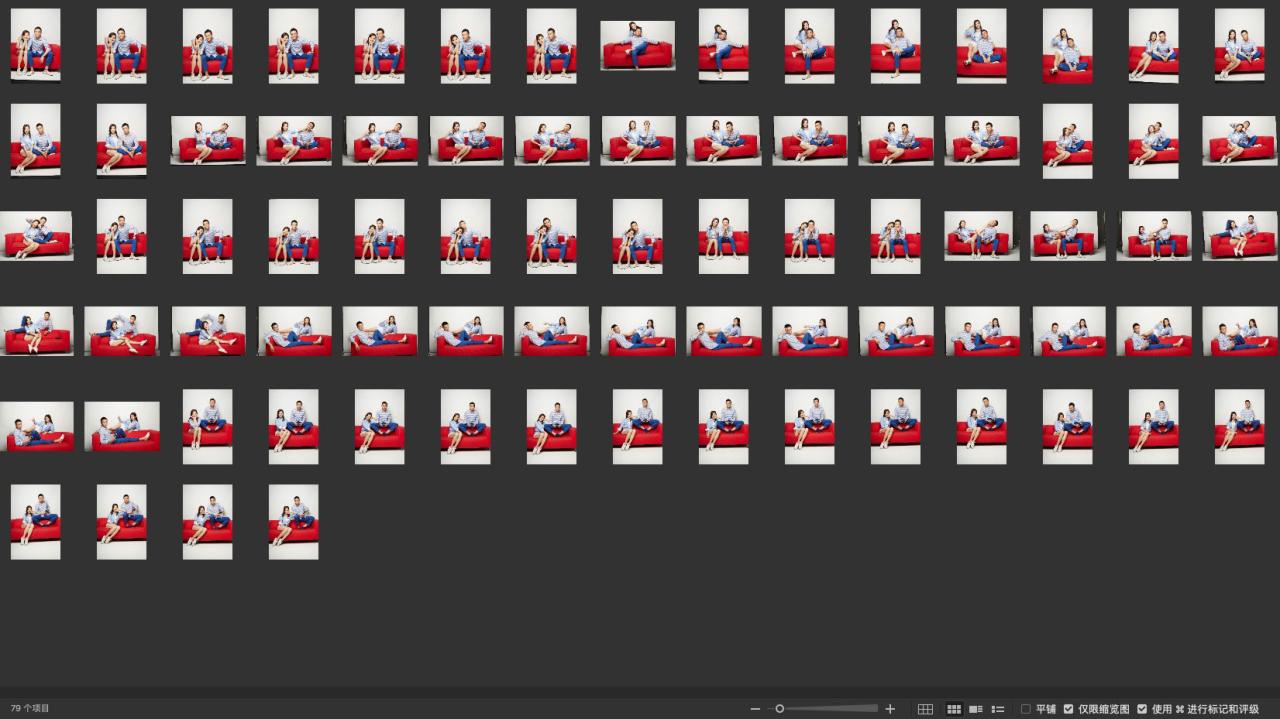Select the last thumbnail in the top row
Viewport: 1280px width, 719px height.
[1240, 45]
